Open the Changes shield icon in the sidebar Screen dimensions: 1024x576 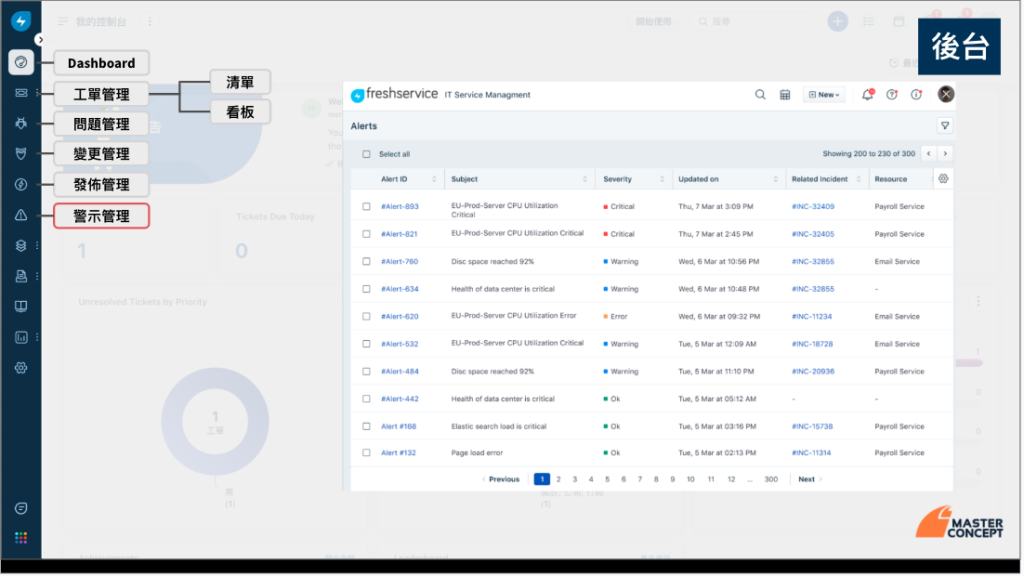point(21,154)
